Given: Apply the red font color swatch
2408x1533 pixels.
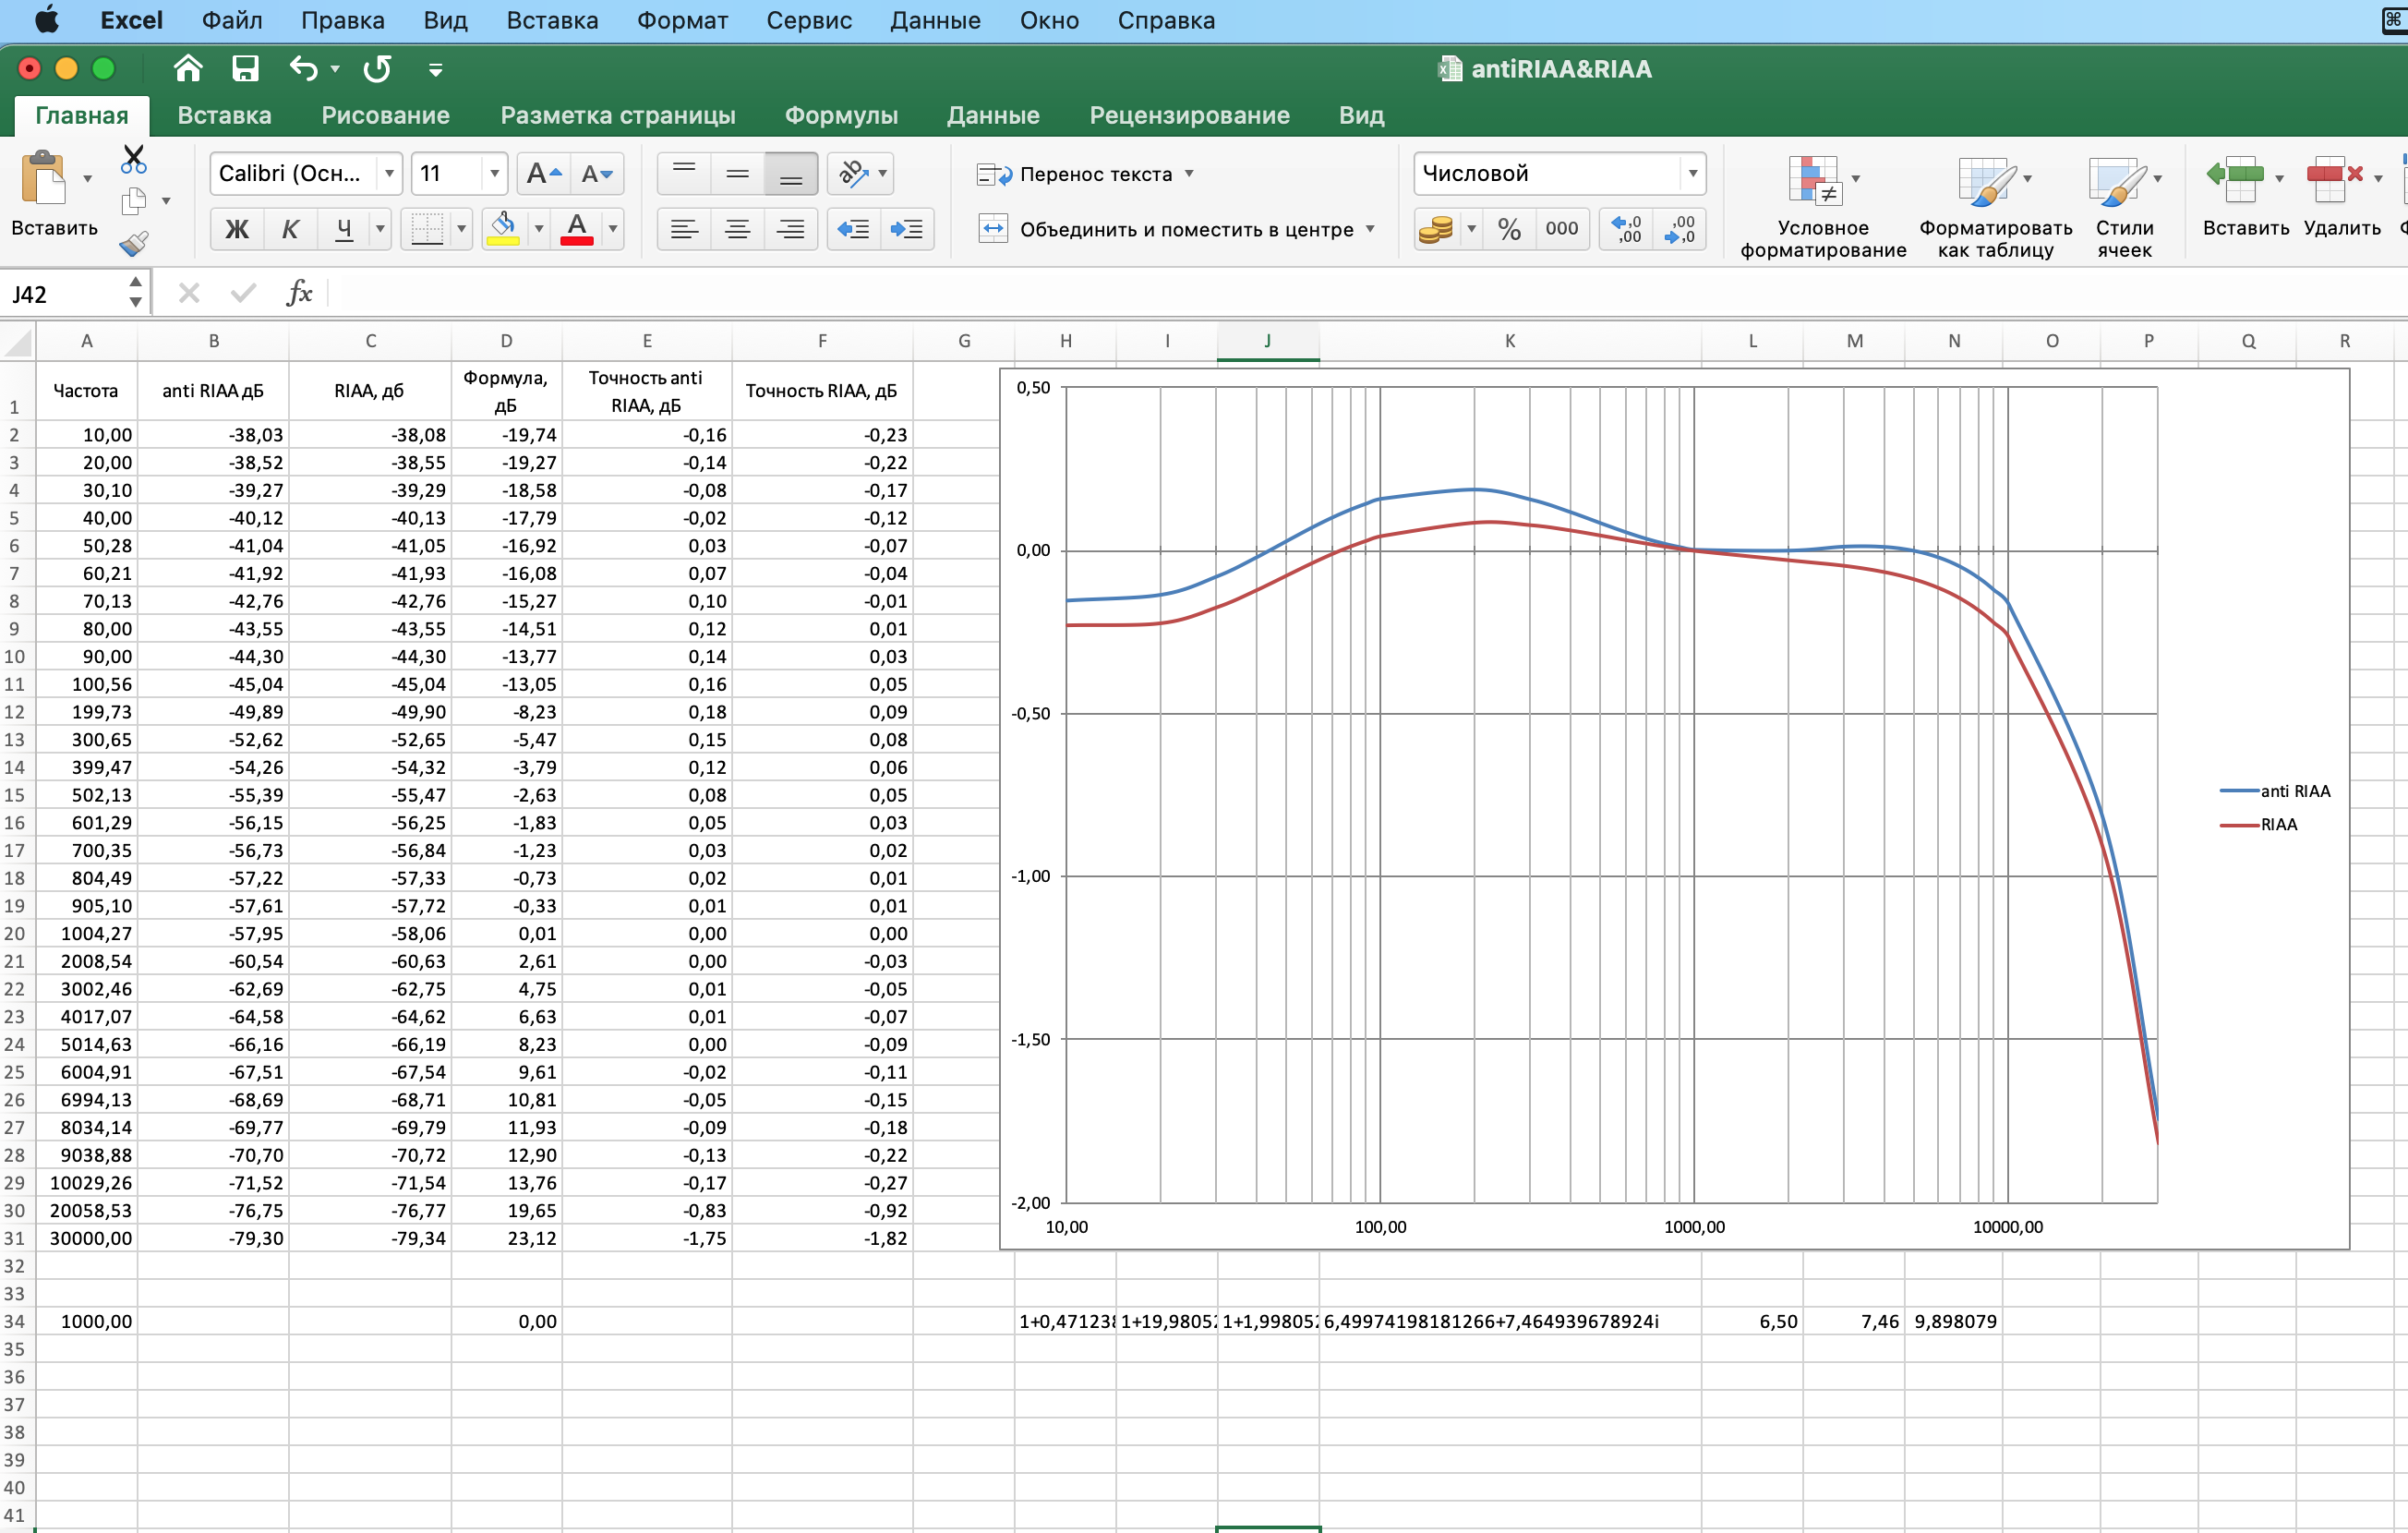Looking at the screenshot, I should pos(577,230).
